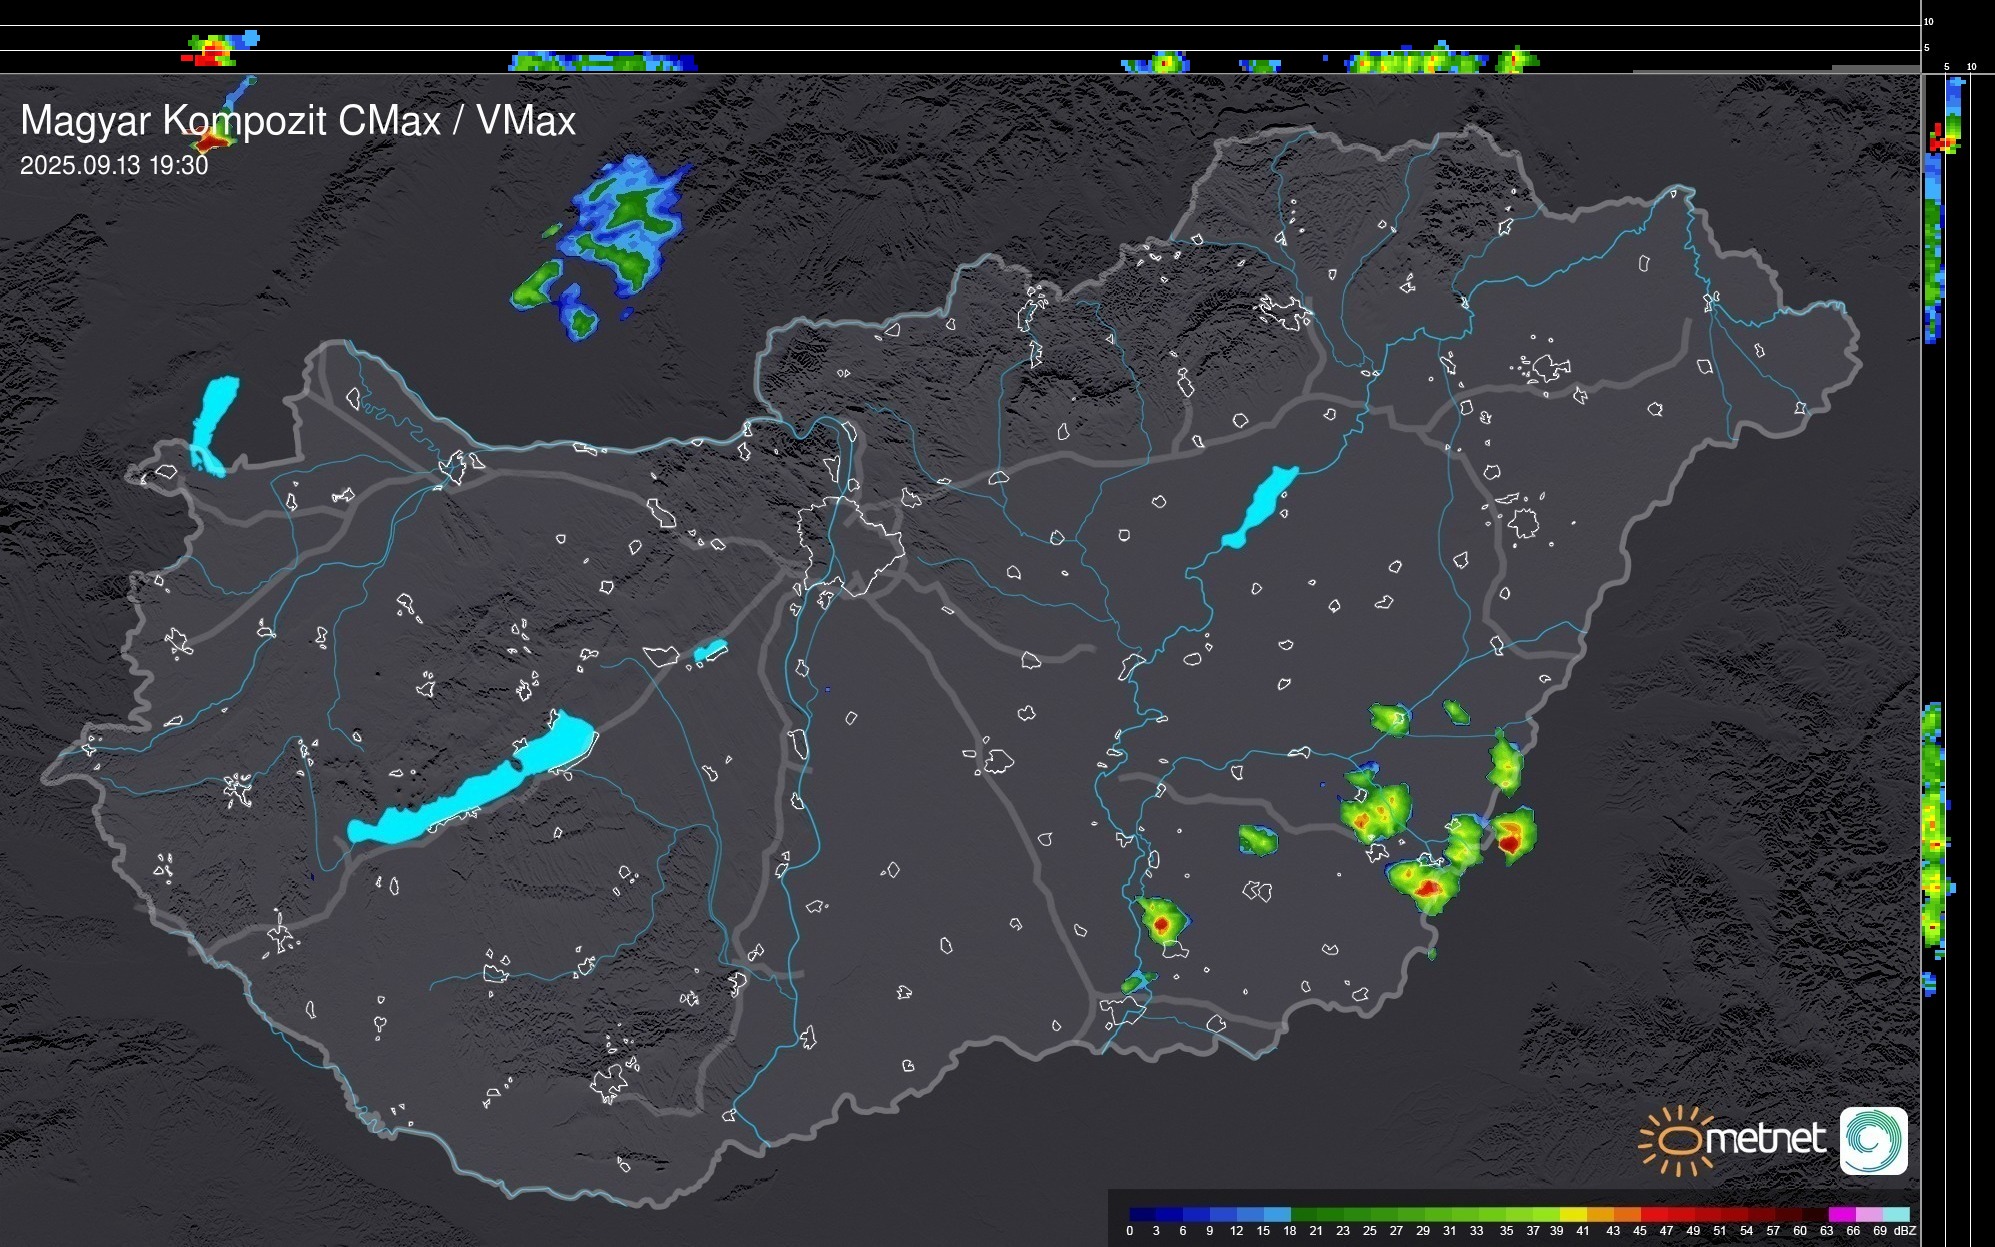Click the westernmost red-core storm cell in southeast Hungary
The height and width of the screenshot is (1247, 1995).
pyautogui.click(x=1161, y=924)
